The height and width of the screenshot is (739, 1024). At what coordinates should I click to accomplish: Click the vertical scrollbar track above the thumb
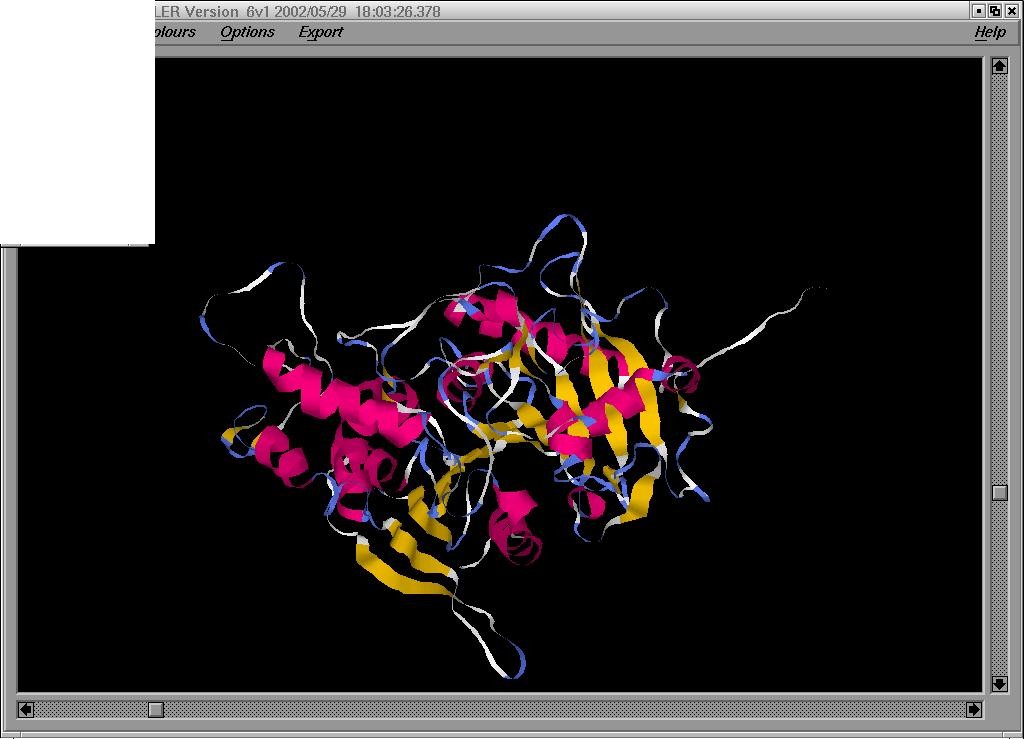999,280
